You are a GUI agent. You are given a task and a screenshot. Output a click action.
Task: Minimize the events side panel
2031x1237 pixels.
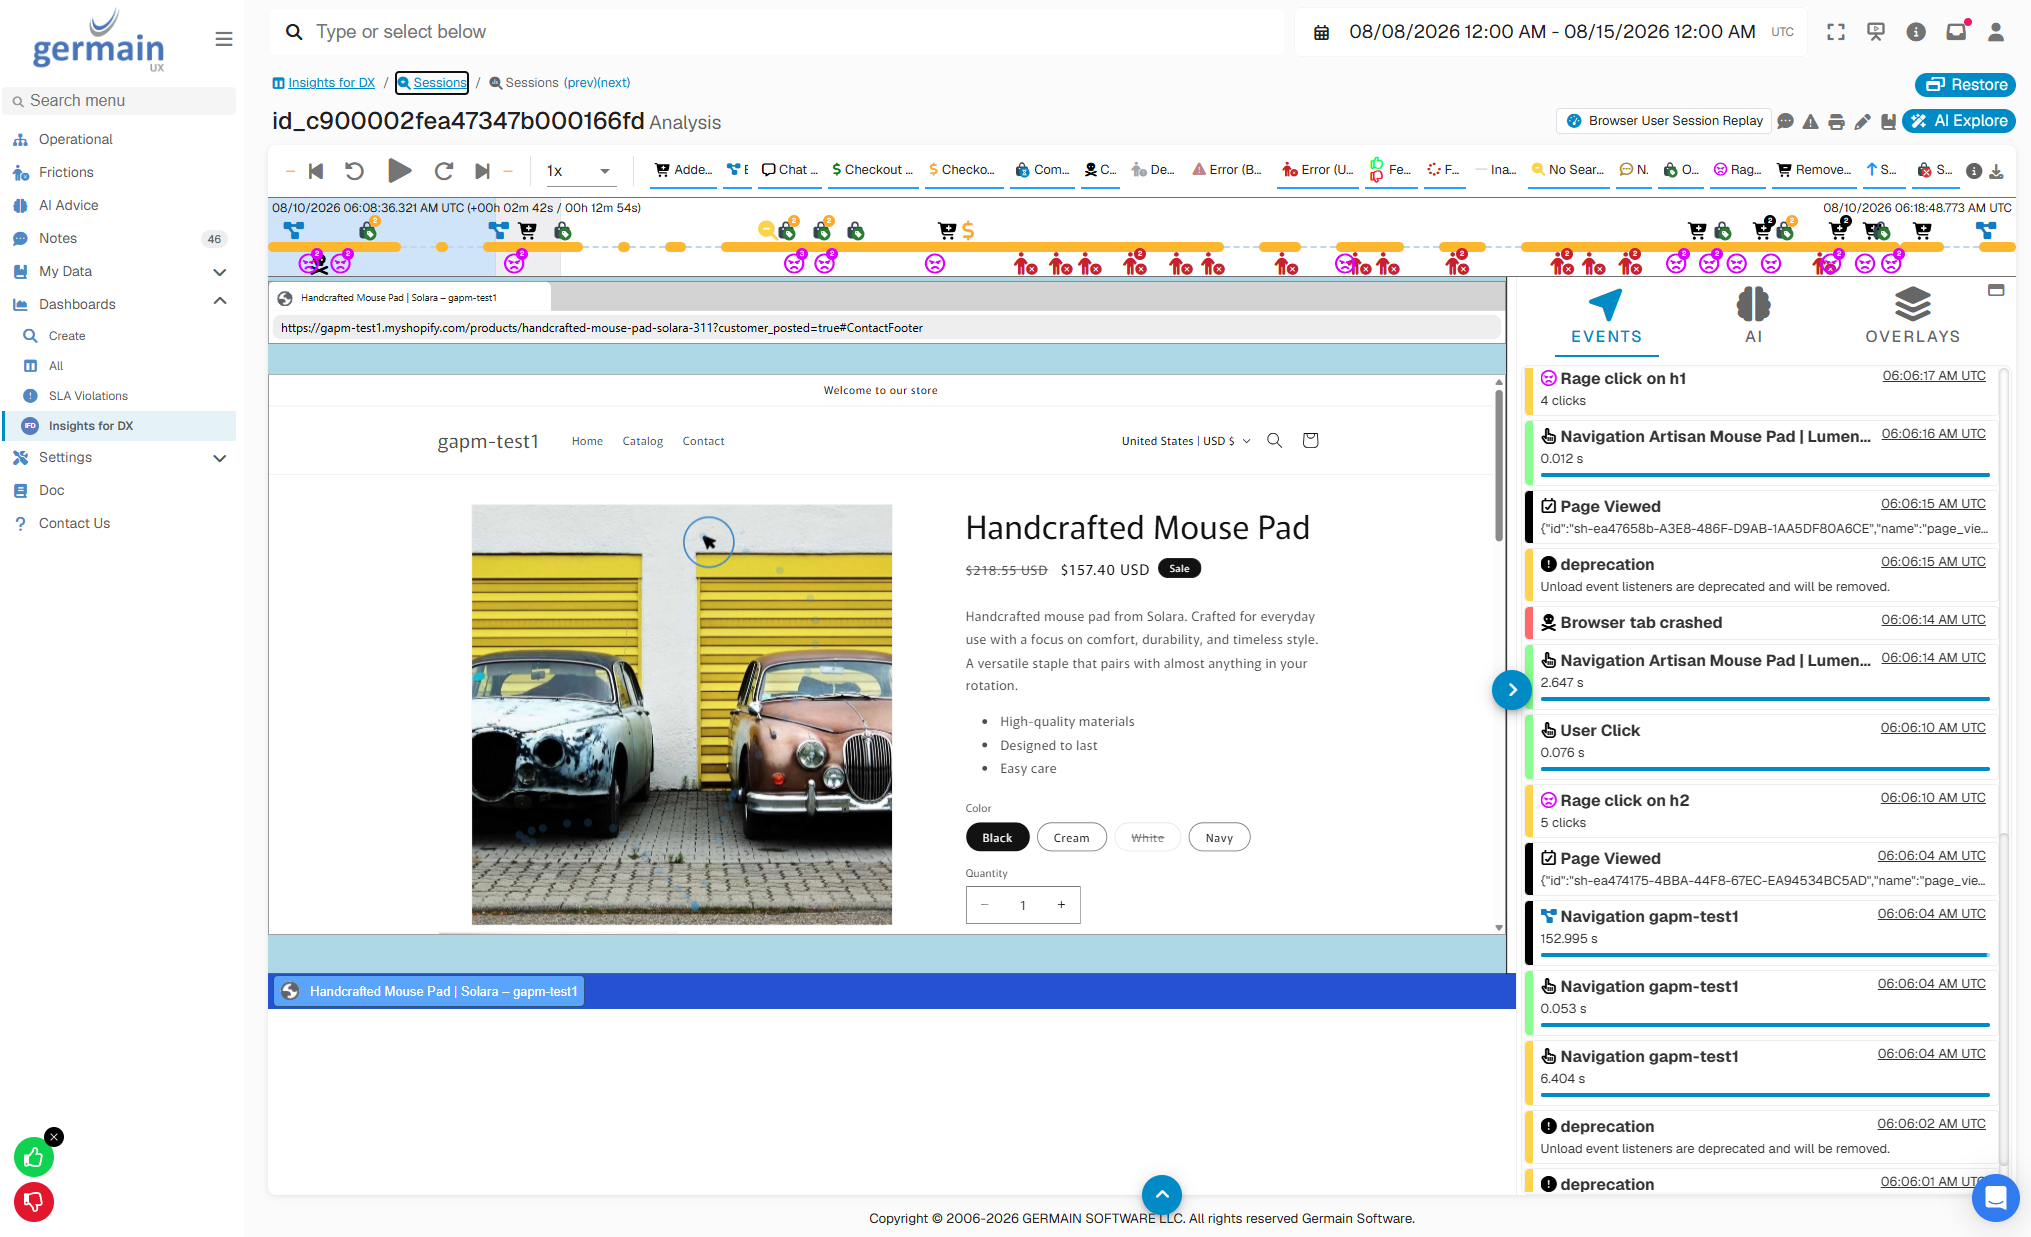click(x=1996, y=290)
